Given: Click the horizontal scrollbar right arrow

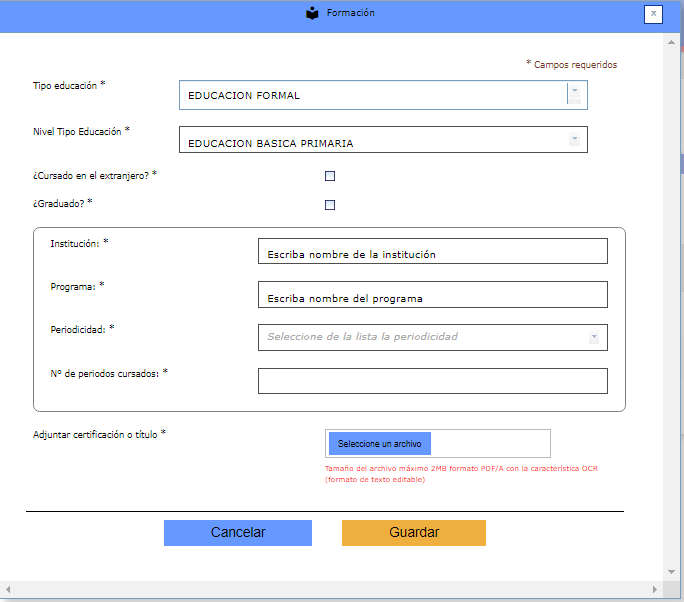Looking at the screenshot, I should point(655,587).
